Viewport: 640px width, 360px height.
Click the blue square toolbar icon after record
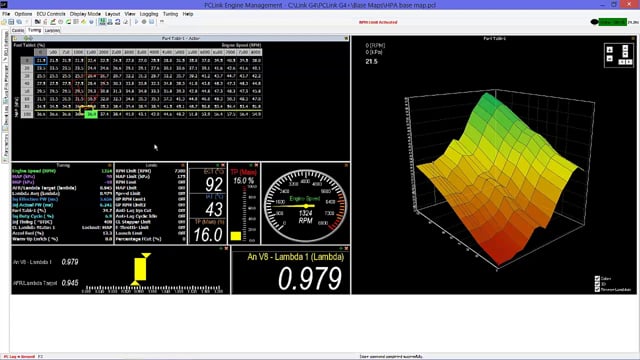pyautogui.click(x=151, y=22)
